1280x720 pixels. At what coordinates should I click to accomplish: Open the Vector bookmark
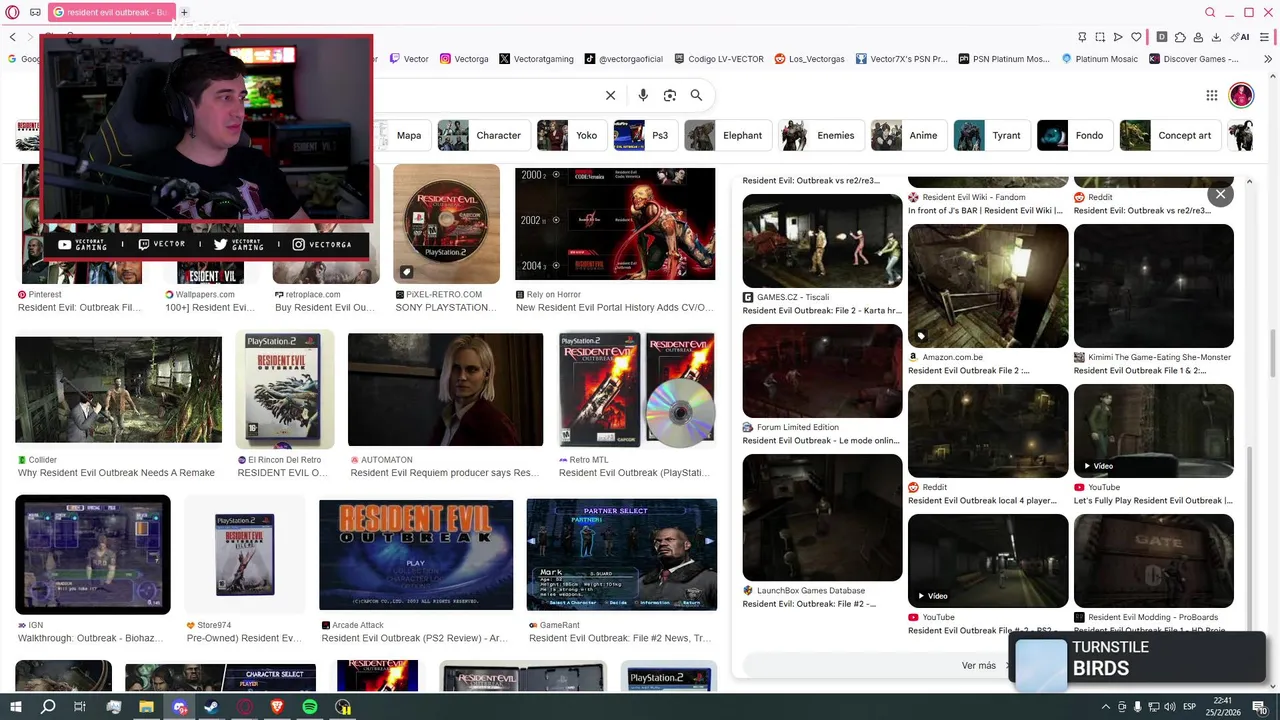(x=409, y=59)
